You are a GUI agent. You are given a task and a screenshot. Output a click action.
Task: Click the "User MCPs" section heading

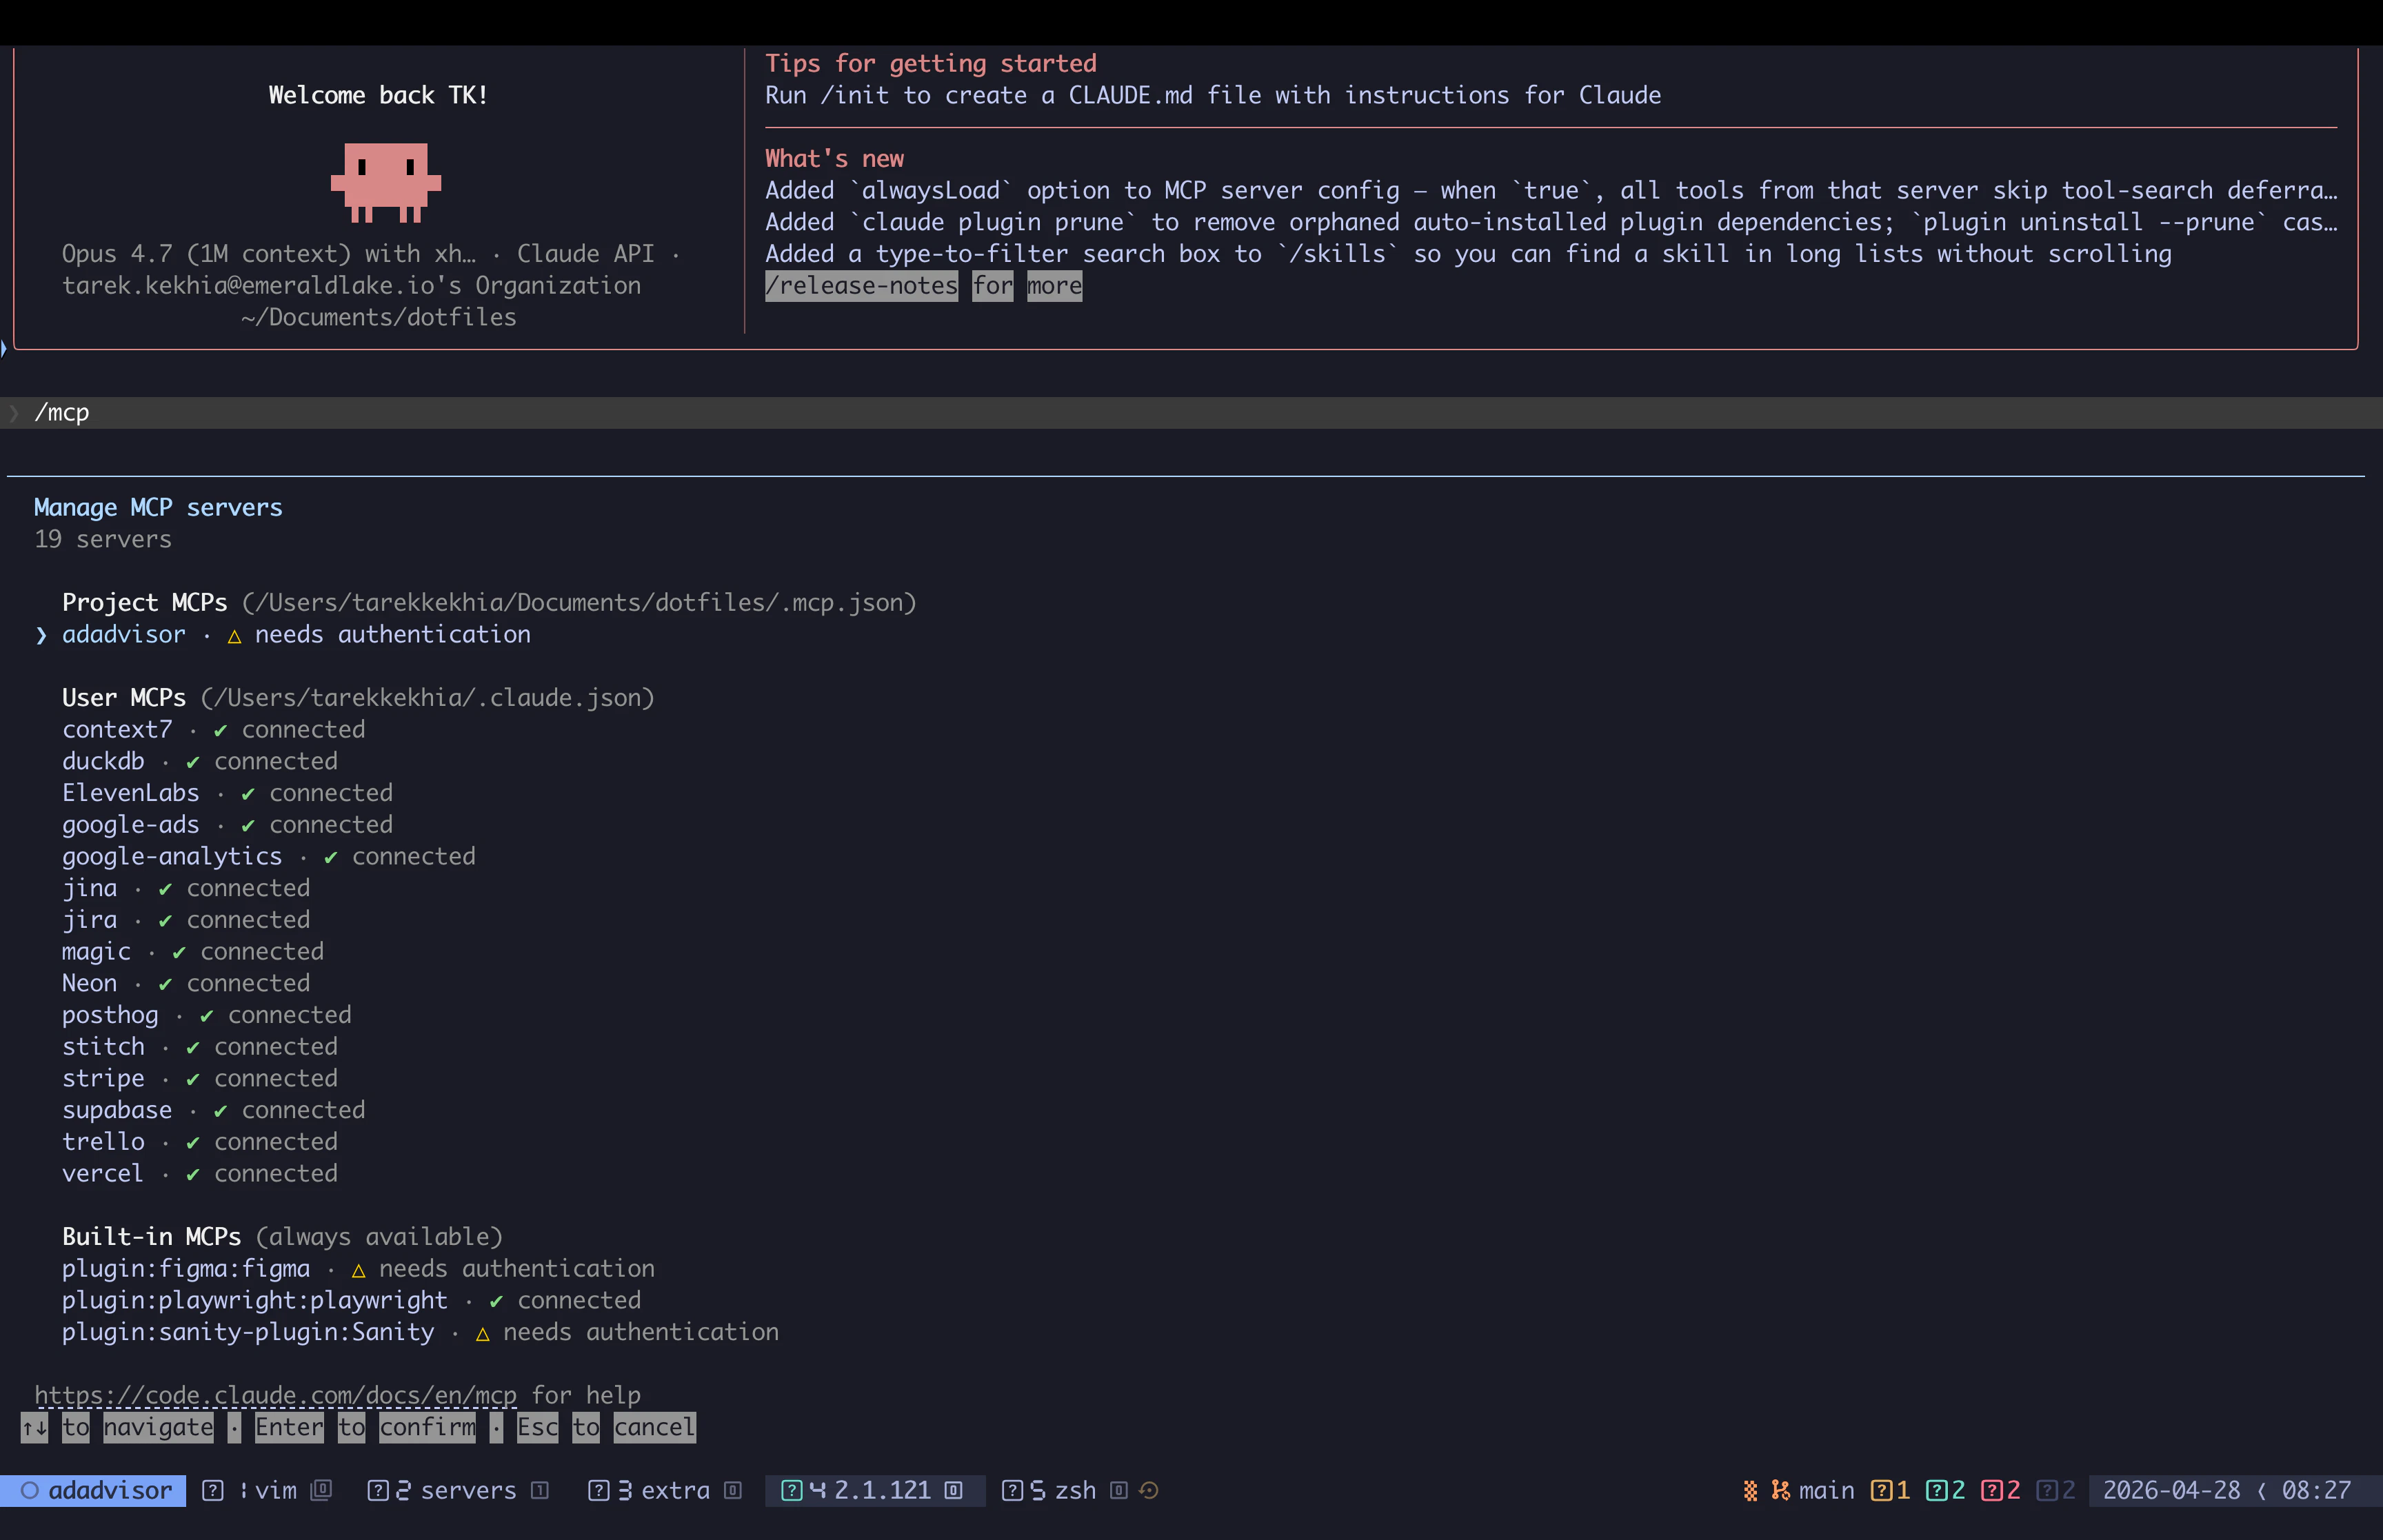coord(124,697)
